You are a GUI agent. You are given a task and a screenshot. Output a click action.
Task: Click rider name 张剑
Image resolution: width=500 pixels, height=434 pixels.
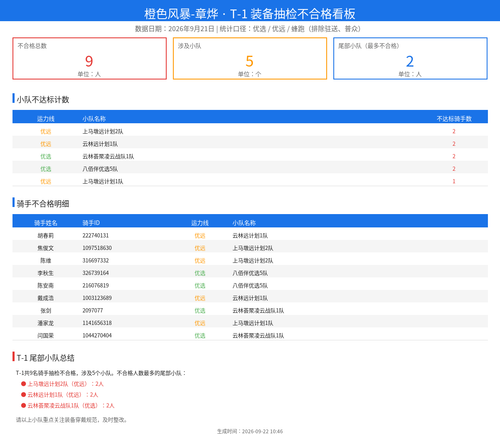(x=46, y=311)
